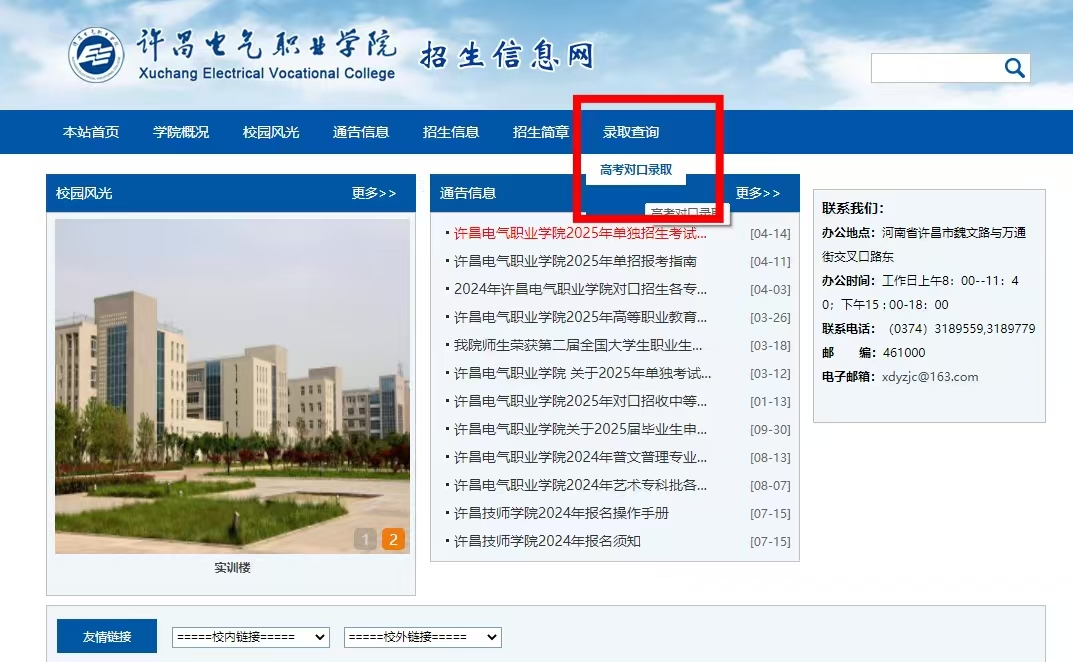This screenshot has width=1073, height=662.
Task: Click the campus 实训楼 photo
Action: click(x=232, y=386)
